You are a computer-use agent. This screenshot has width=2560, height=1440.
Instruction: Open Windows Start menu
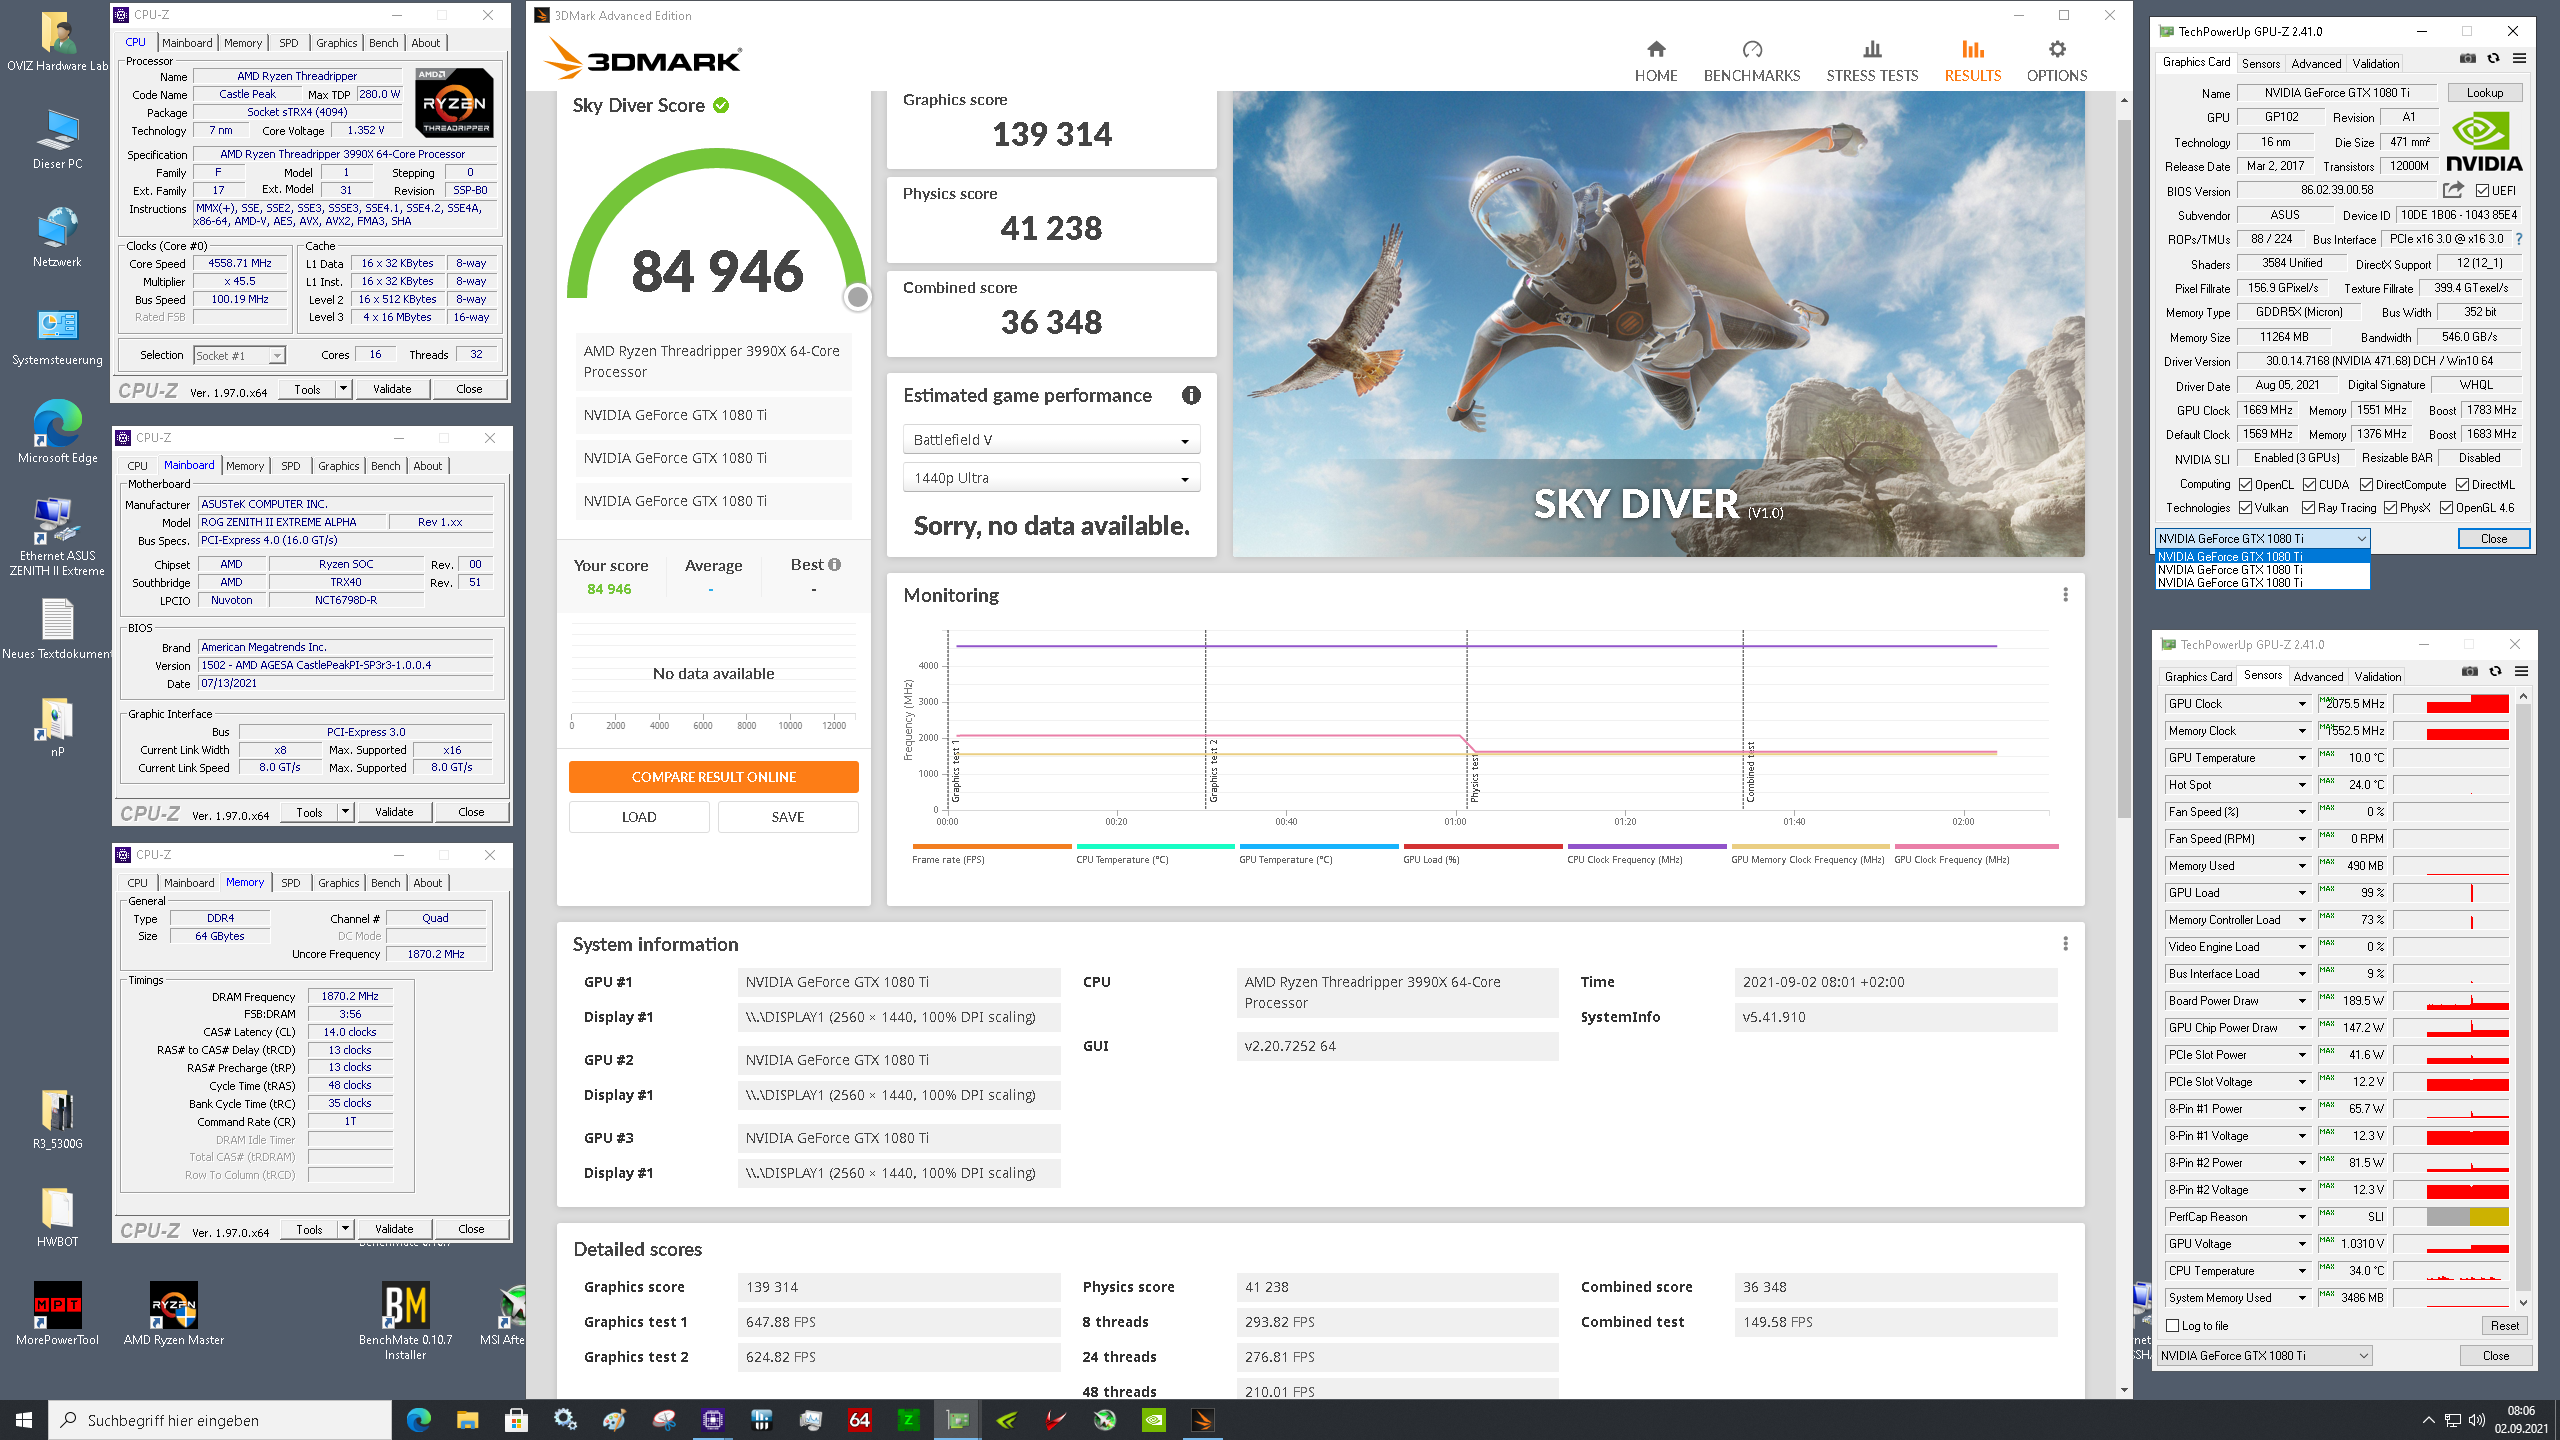click(24, 1420)
